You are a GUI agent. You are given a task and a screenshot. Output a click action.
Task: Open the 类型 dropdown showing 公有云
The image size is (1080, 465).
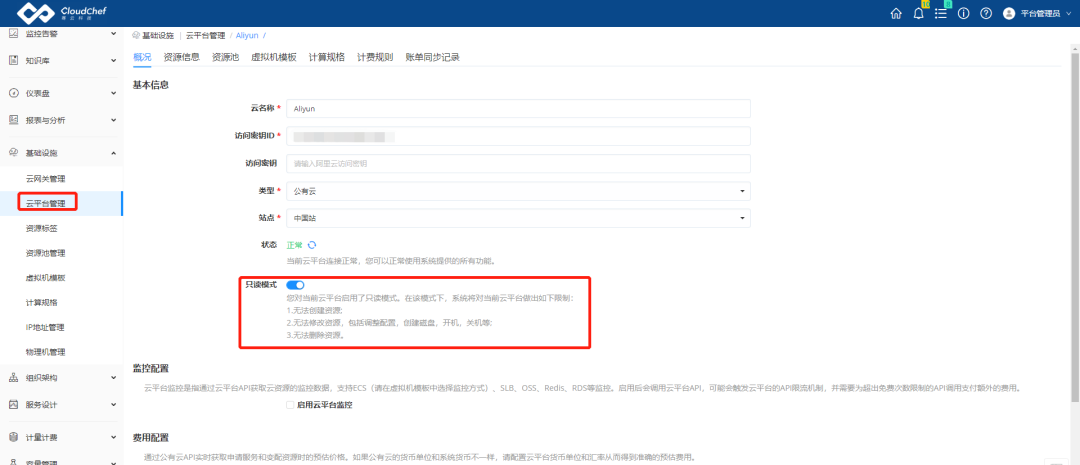pyautogui.click(x=518, y=191)
